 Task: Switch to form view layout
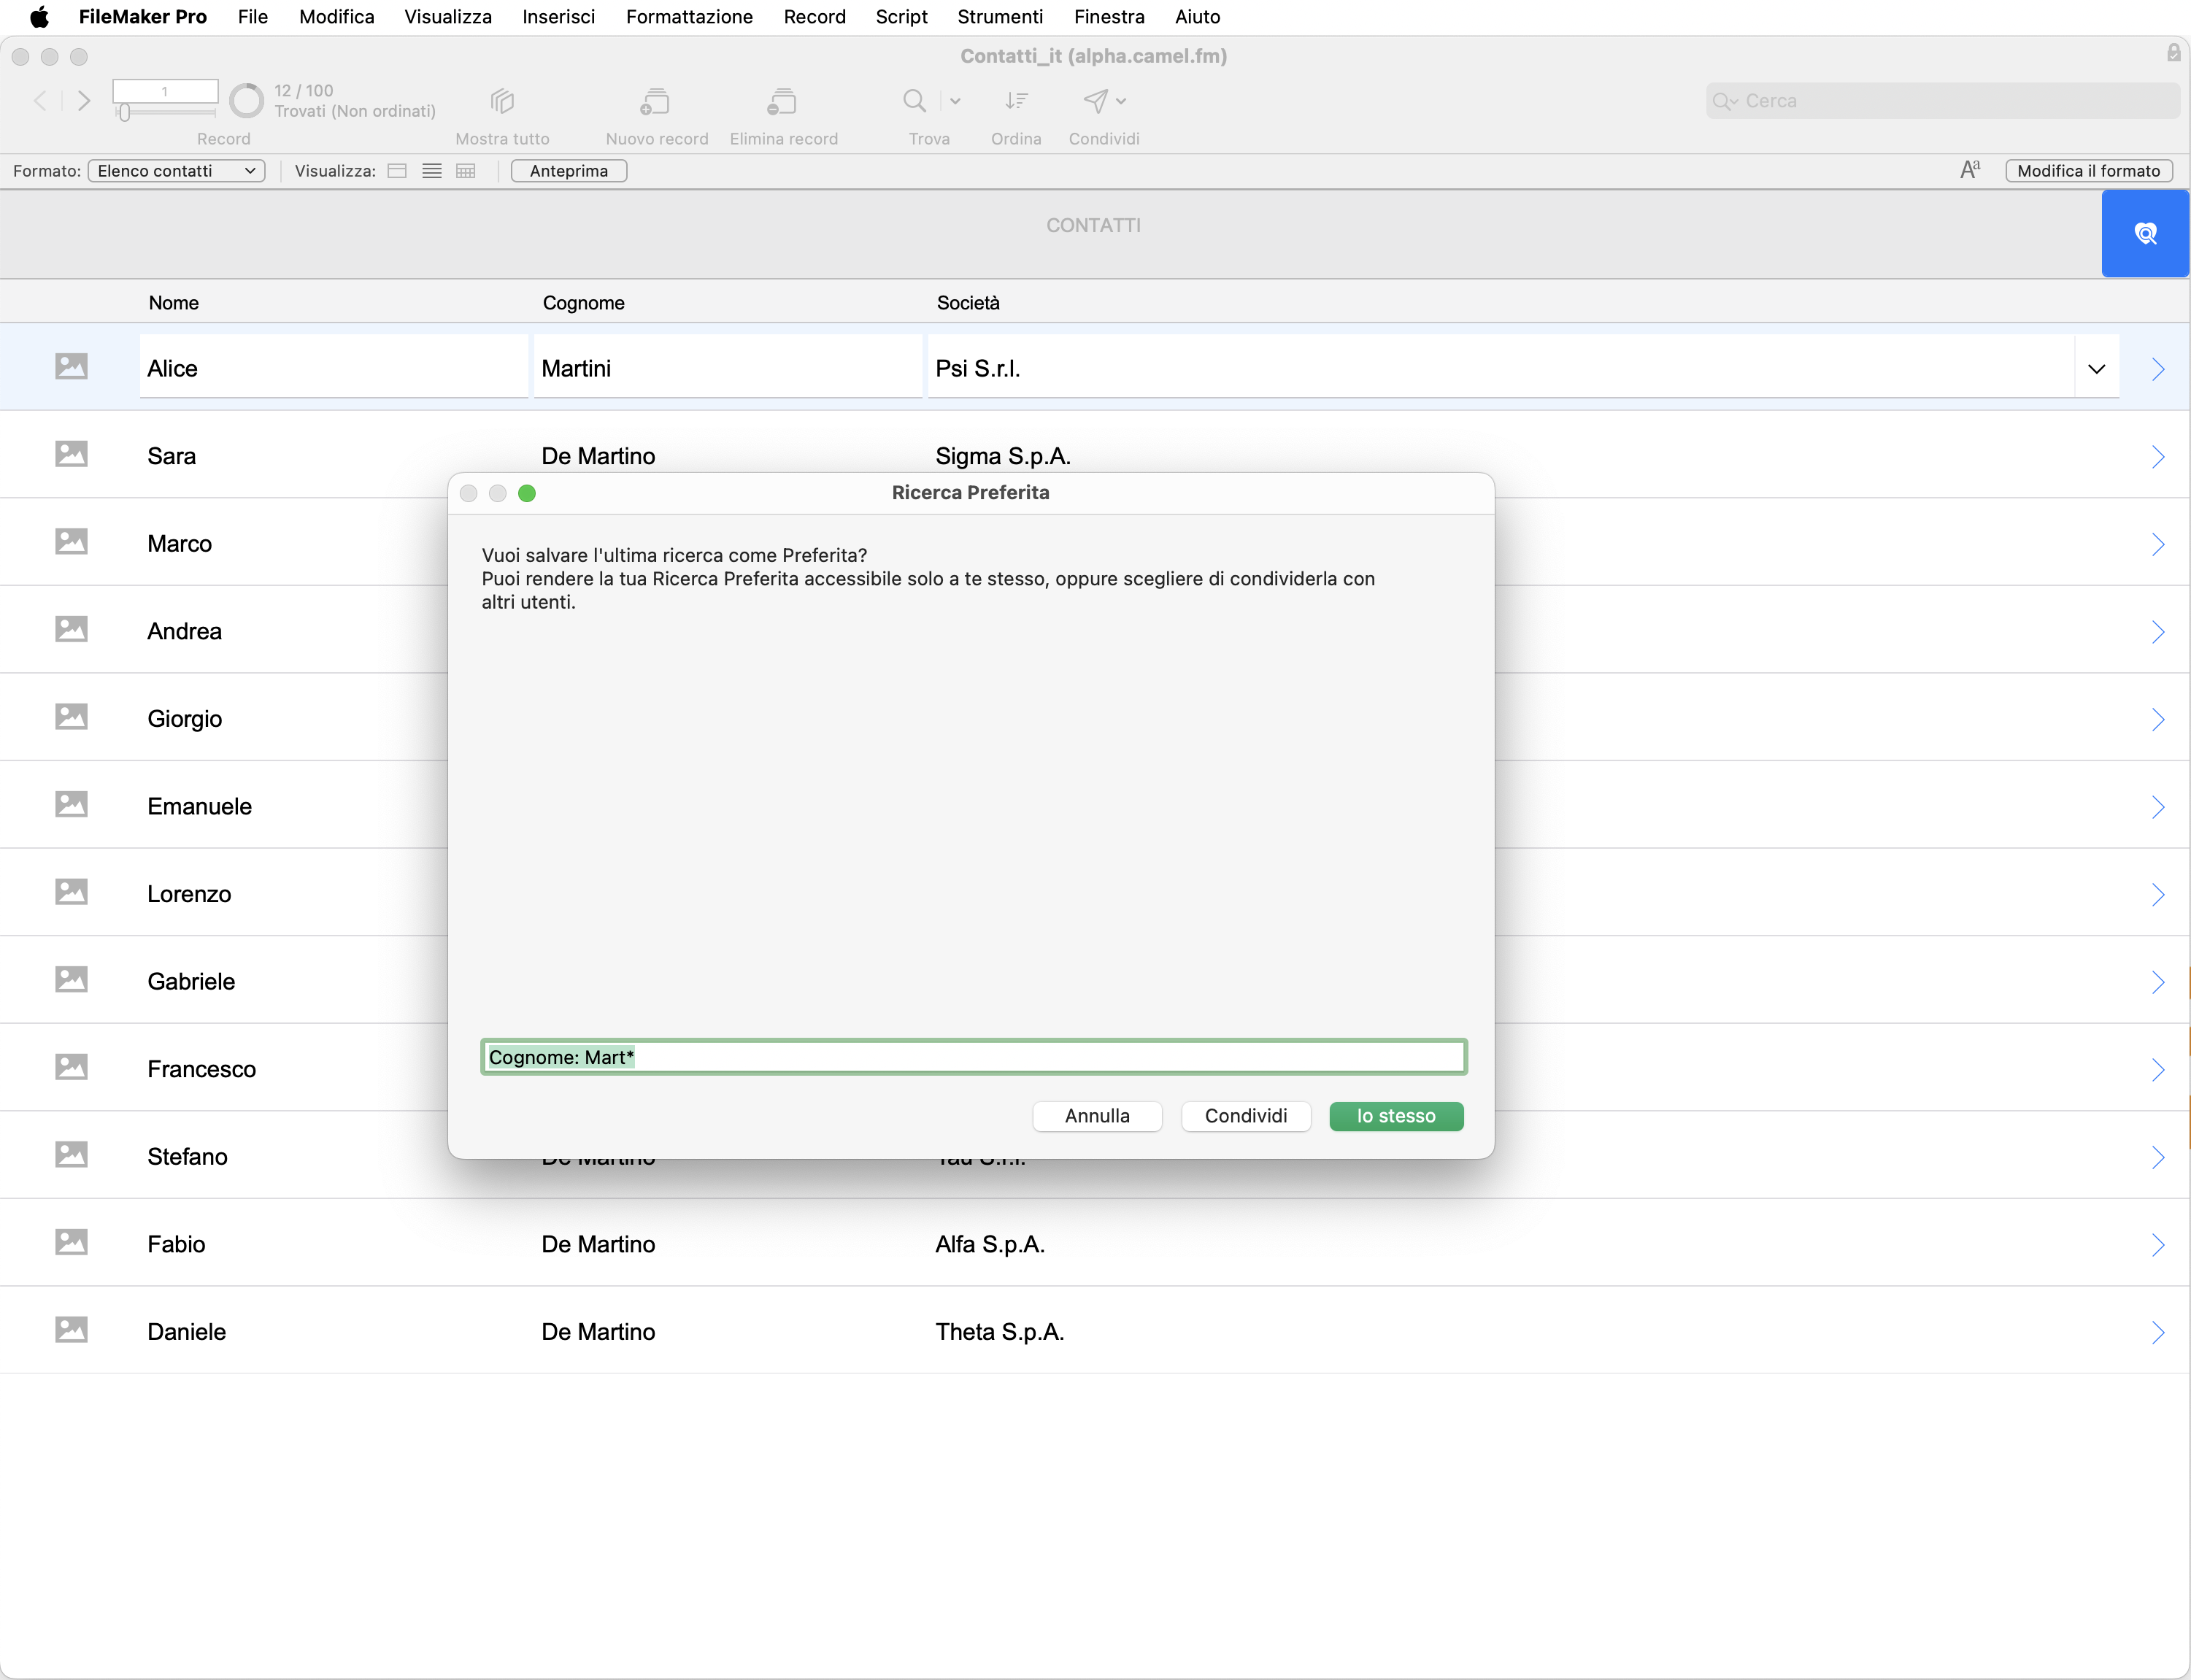click(397, 171)
